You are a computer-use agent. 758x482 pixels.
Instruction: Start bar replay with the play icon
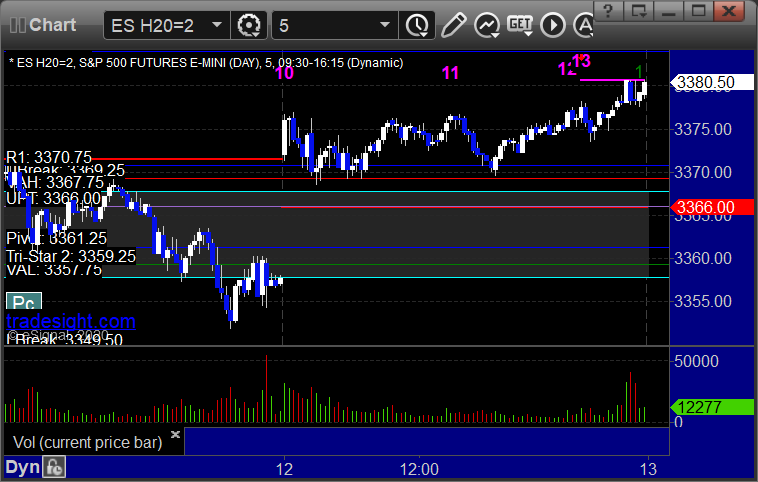tap(553, 25)
